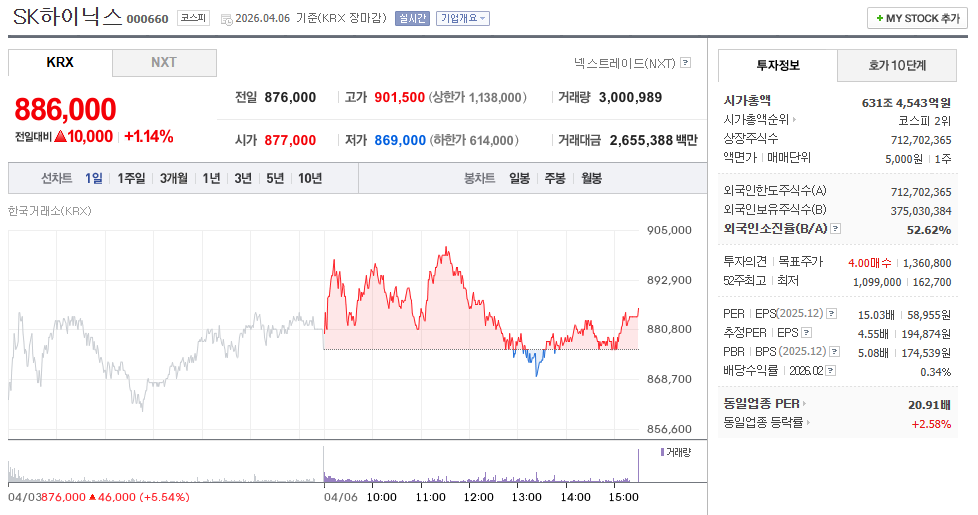This screenshot has width=978, height=515.
Task: Click current price 886,000
Action: [65, 109]
